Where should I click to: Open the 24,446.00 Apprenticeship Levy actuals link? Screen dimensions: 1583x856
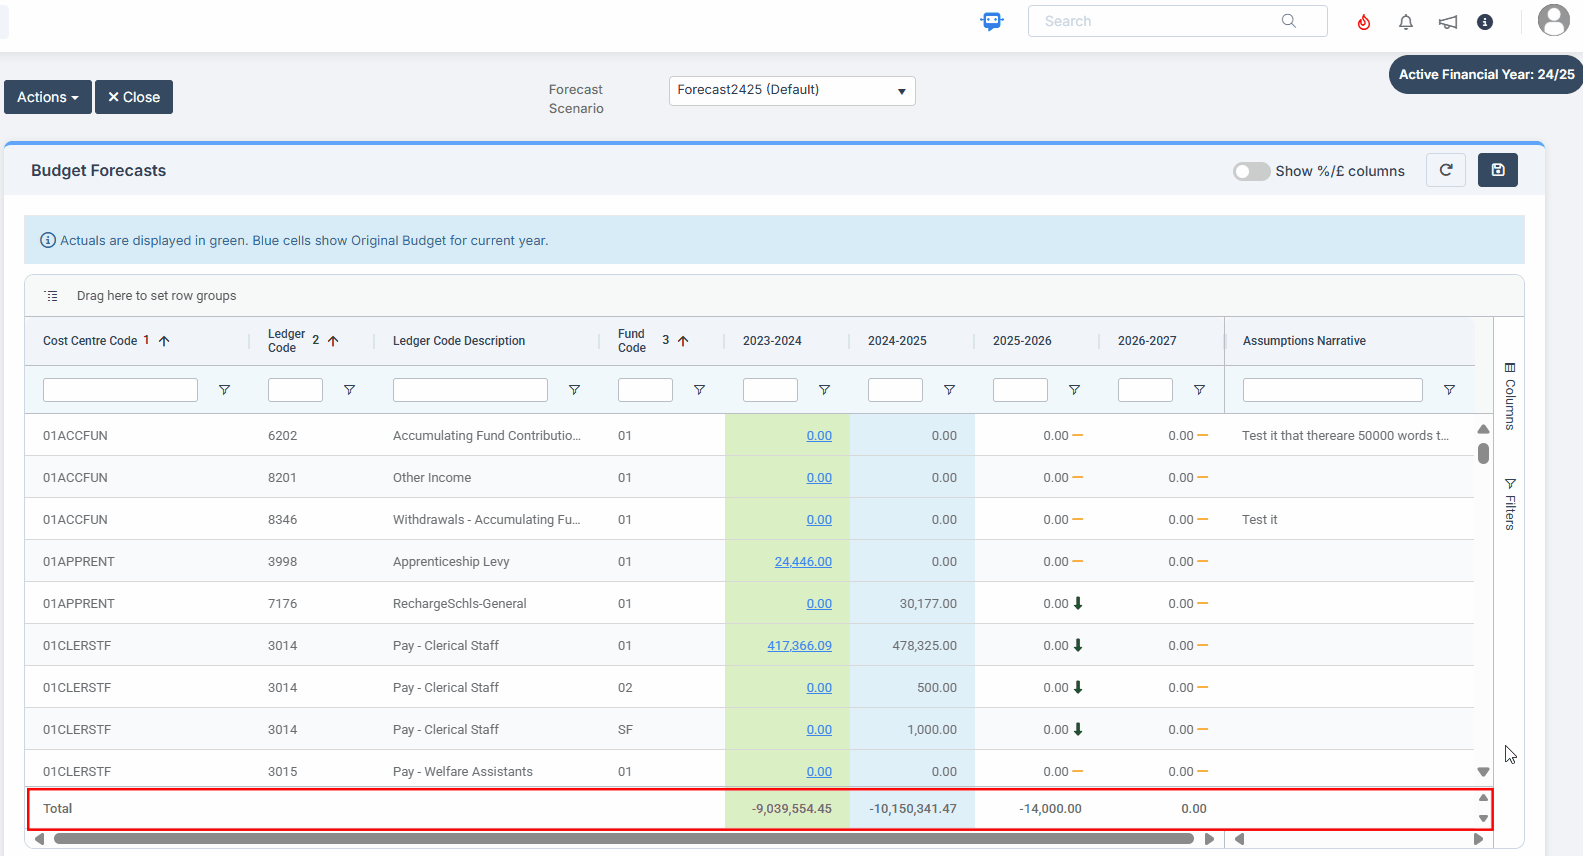coord(803,562)
